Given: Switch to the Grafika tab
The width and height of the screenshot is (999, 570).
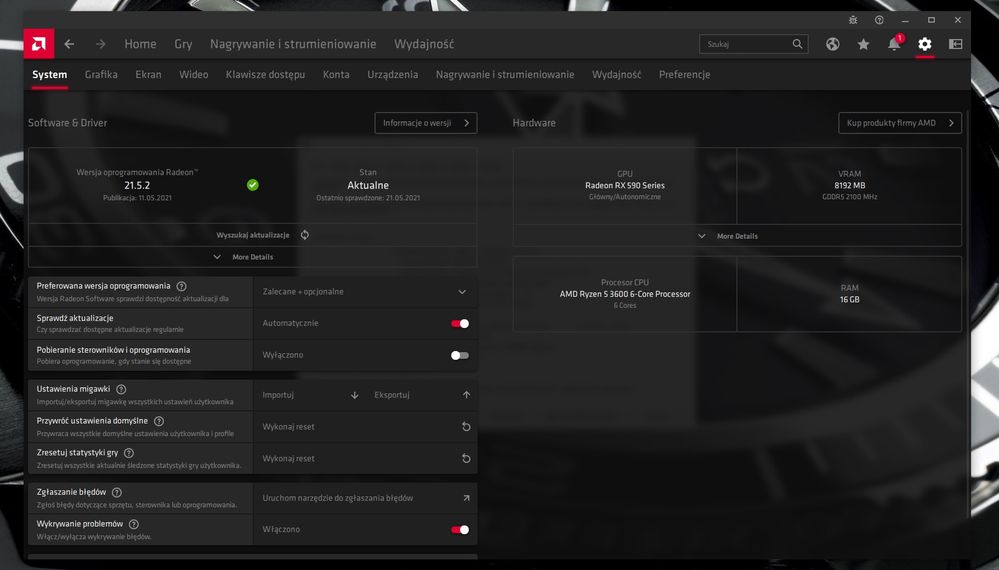Looking at the screenshot, I should pos(101,75).
